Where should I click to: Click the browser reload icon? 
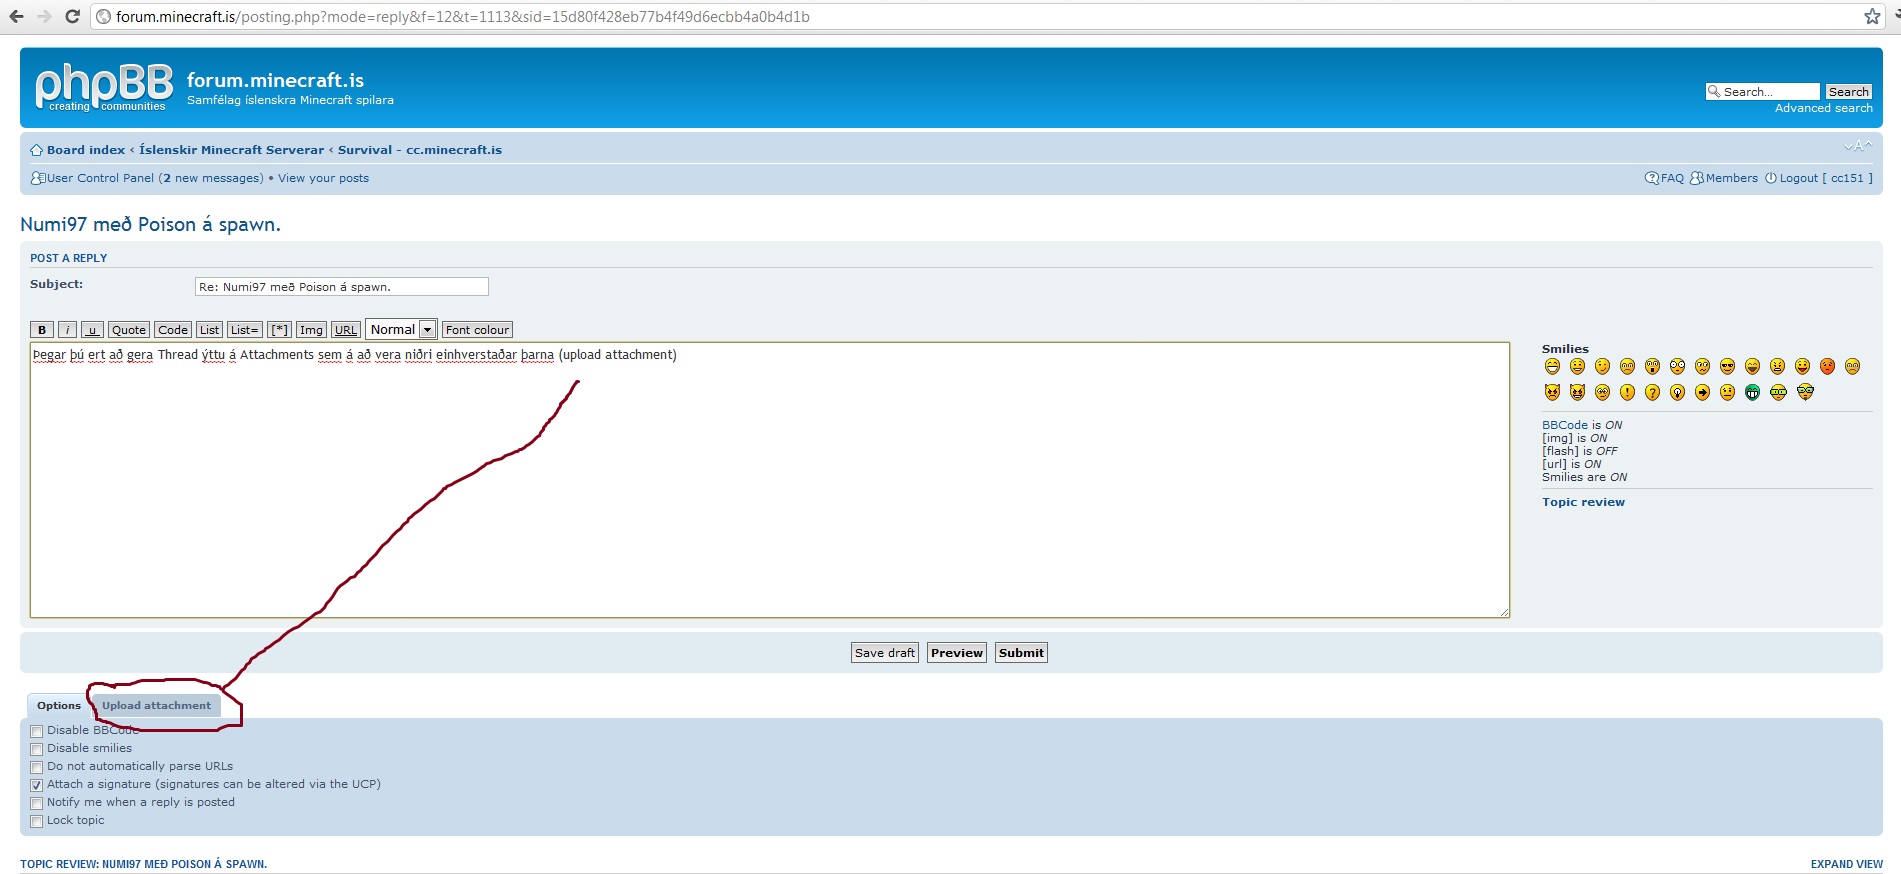pyautogui.click(x=72, y=16)
